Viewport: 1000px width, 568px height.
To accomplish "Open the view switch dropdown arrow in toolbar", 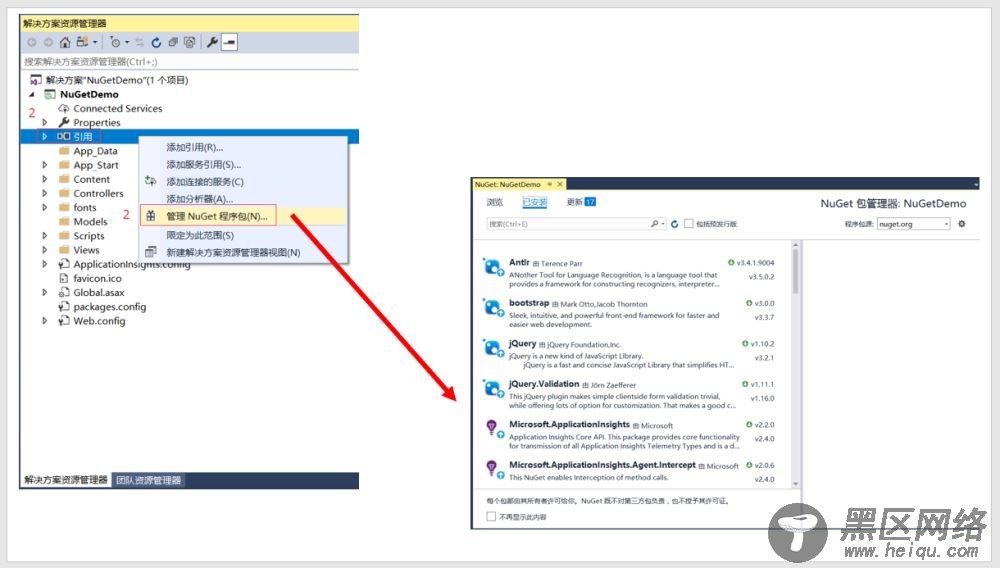I will pos(95,42).
